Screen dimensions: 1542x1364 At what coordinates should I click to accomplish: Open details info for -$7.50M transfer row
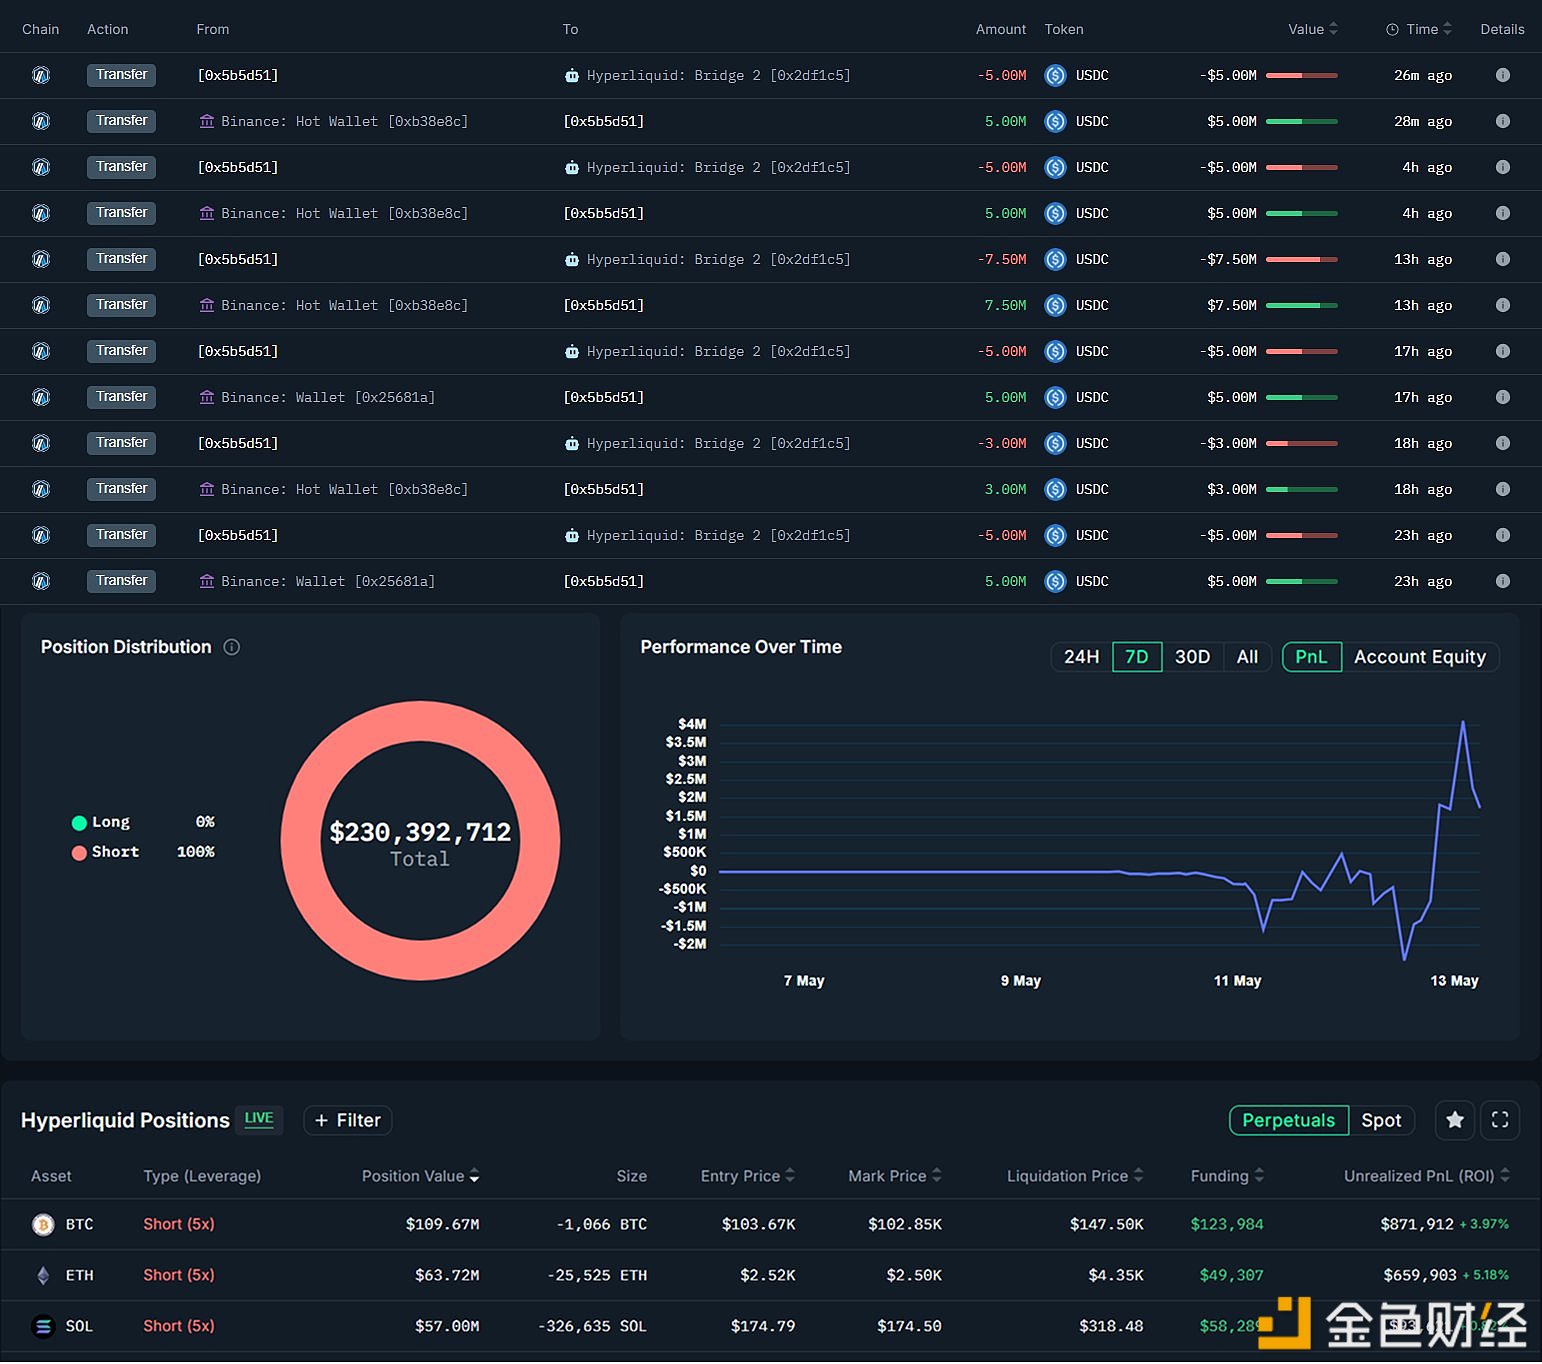pos(1502,259)
